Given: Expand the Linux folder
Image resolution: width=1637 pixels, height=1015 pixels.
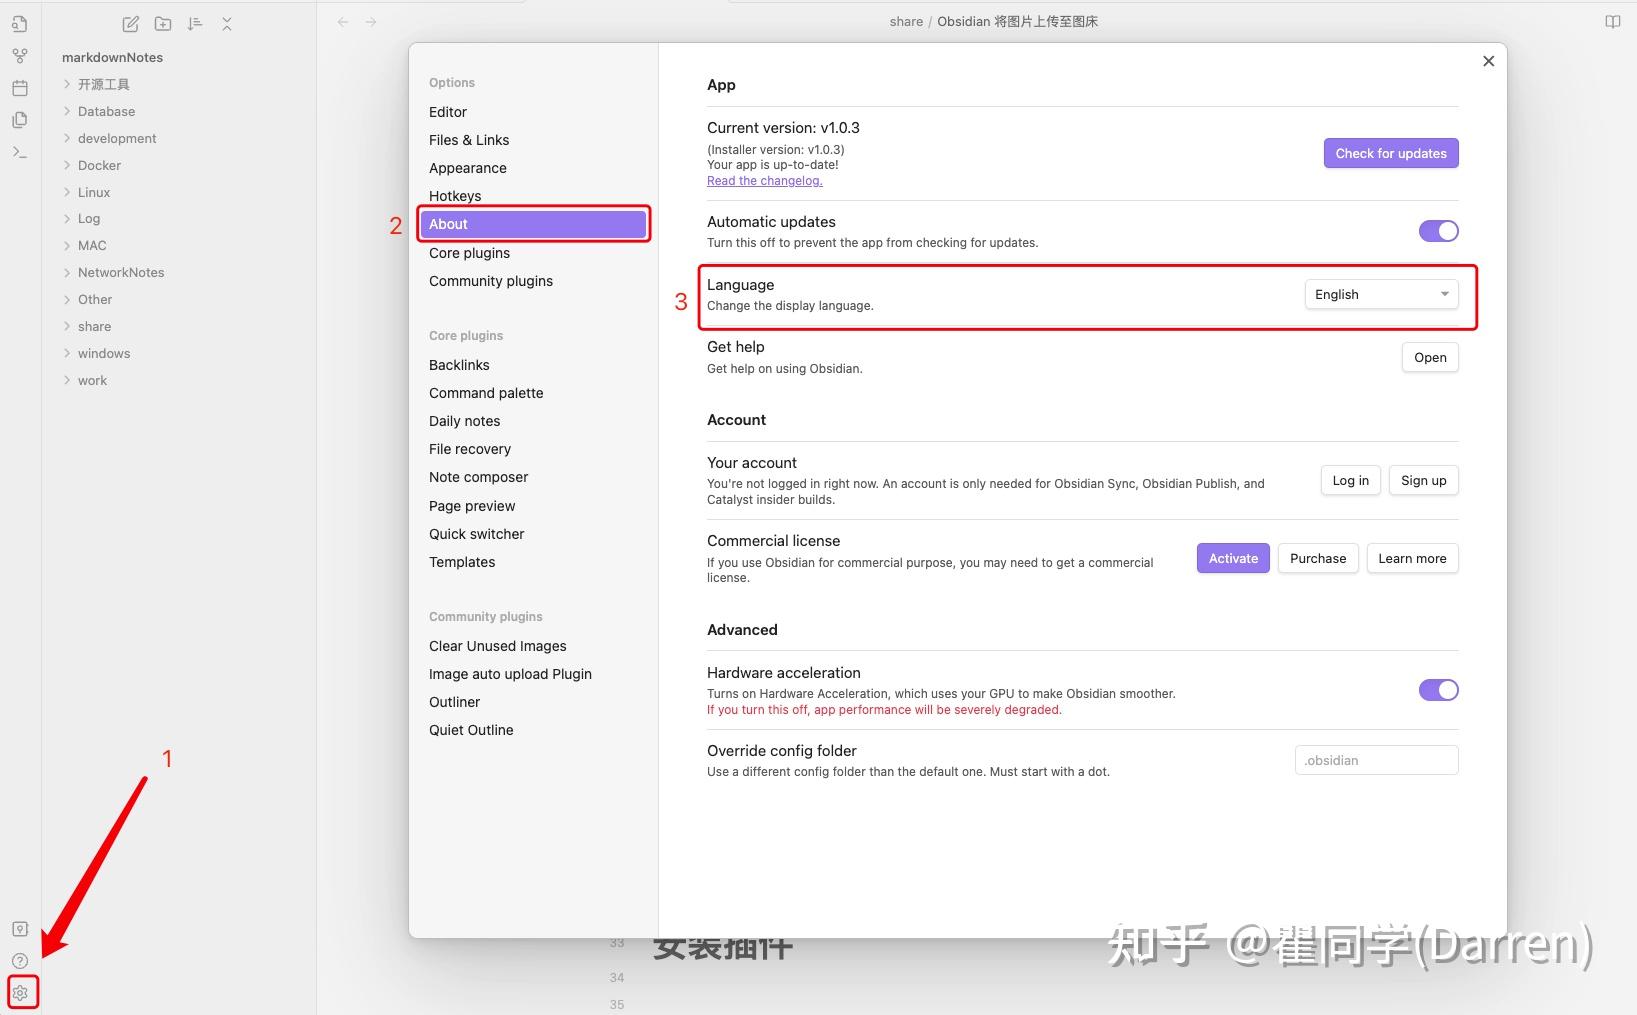Looking at the screenshot, I should (x=94, y=192).
